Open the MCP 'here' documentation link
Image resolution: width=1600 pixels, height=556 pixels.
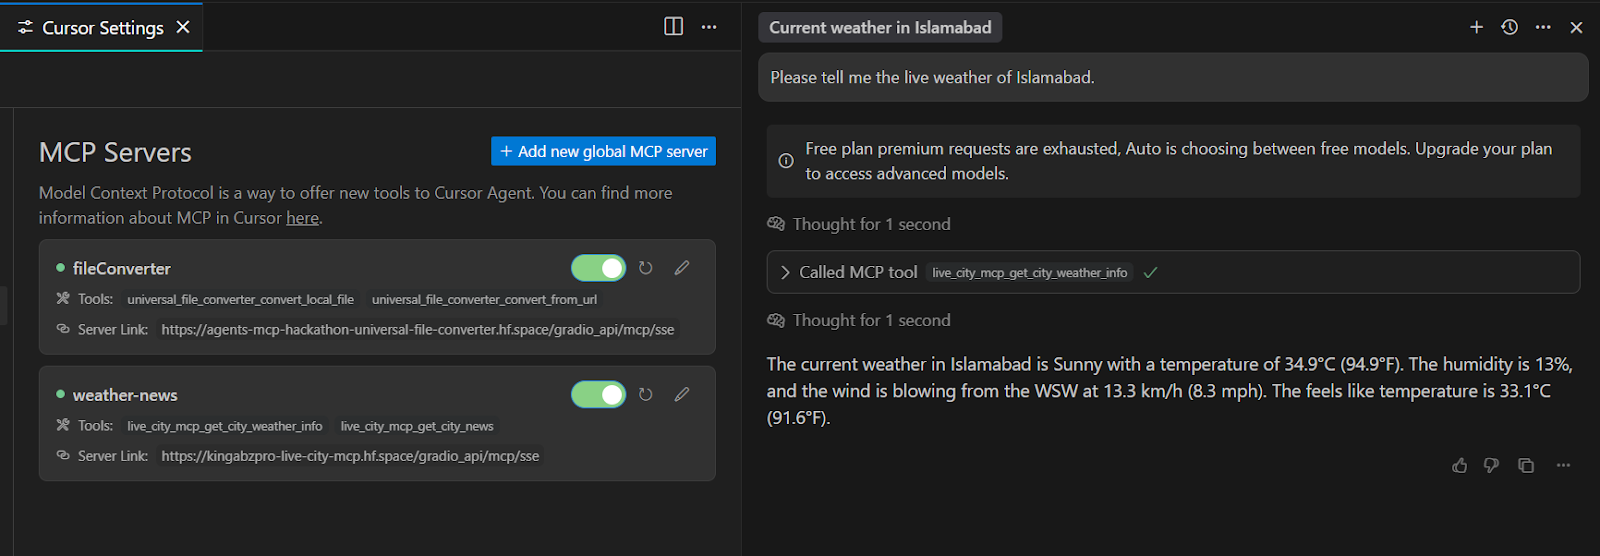click(x=302, y=218)
